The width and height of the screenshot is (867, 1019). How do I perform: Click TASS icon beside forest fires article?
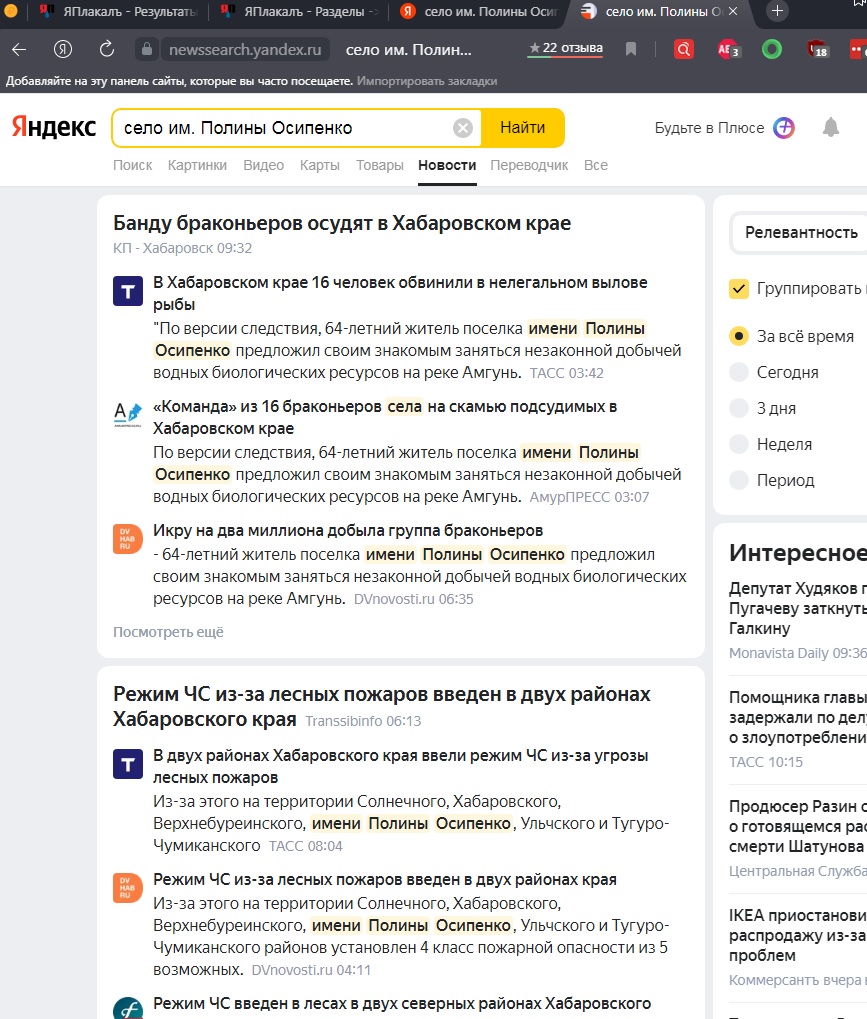[x=128, y=764]
